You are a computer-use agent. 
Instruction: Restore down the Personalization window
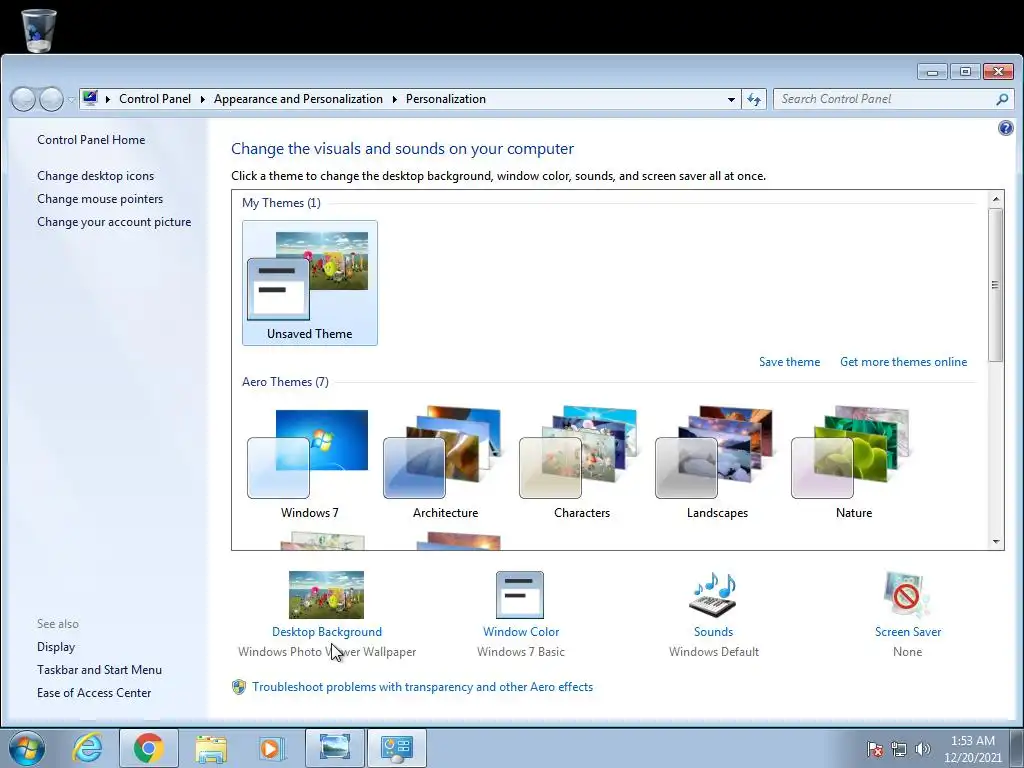pos(965,71)
